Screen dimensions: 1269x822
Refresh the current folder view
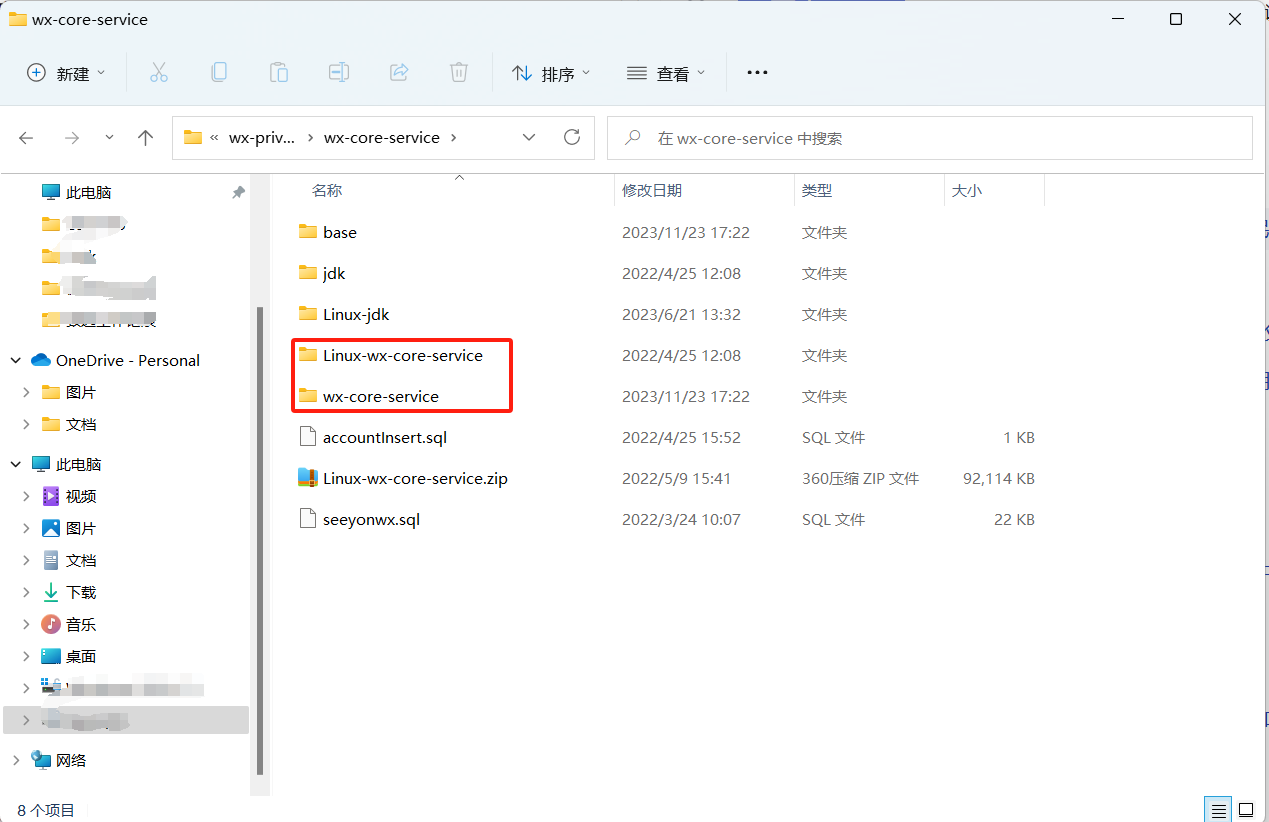pyautogui.click(x=572, y=138)
